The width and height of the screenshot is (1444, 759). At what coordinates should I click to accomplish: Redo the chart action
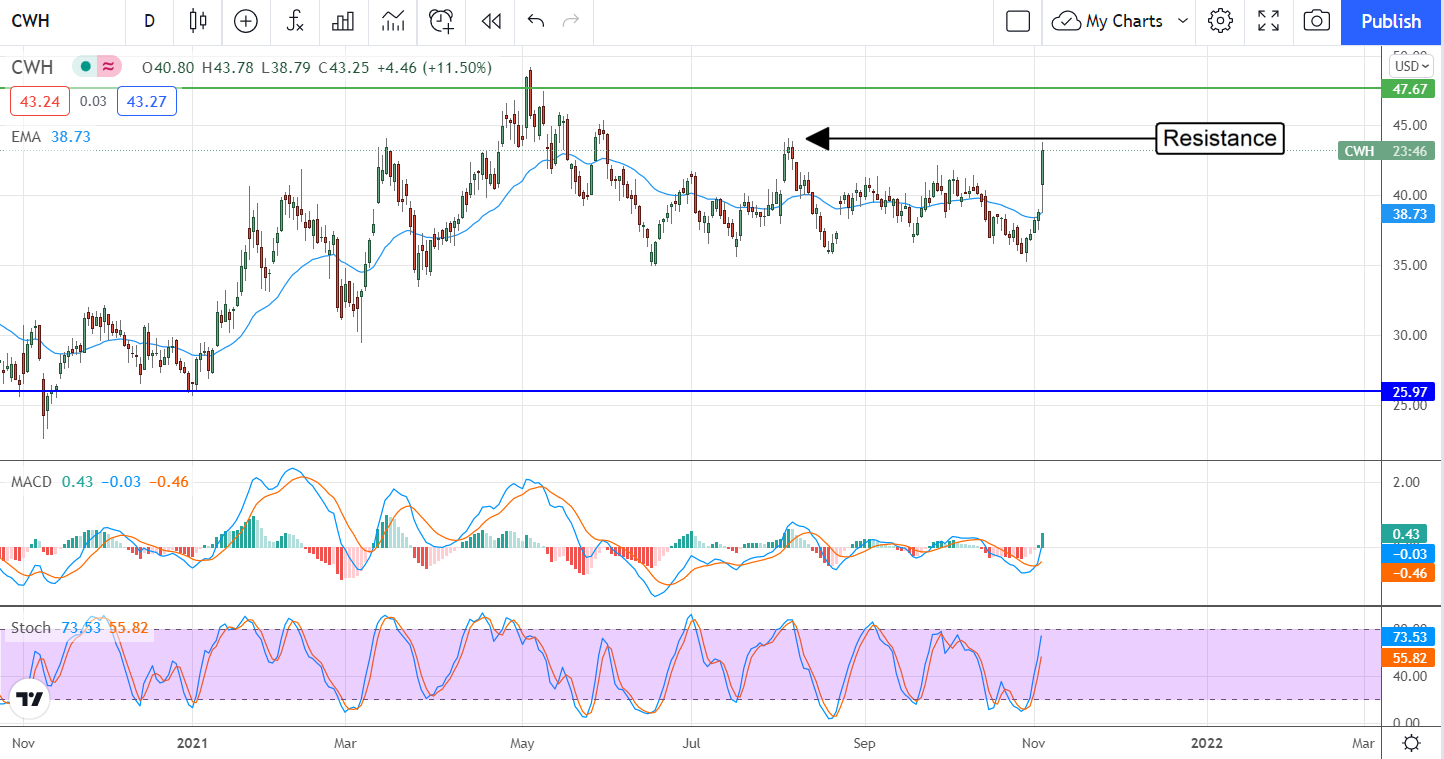[x=571, y=21]
